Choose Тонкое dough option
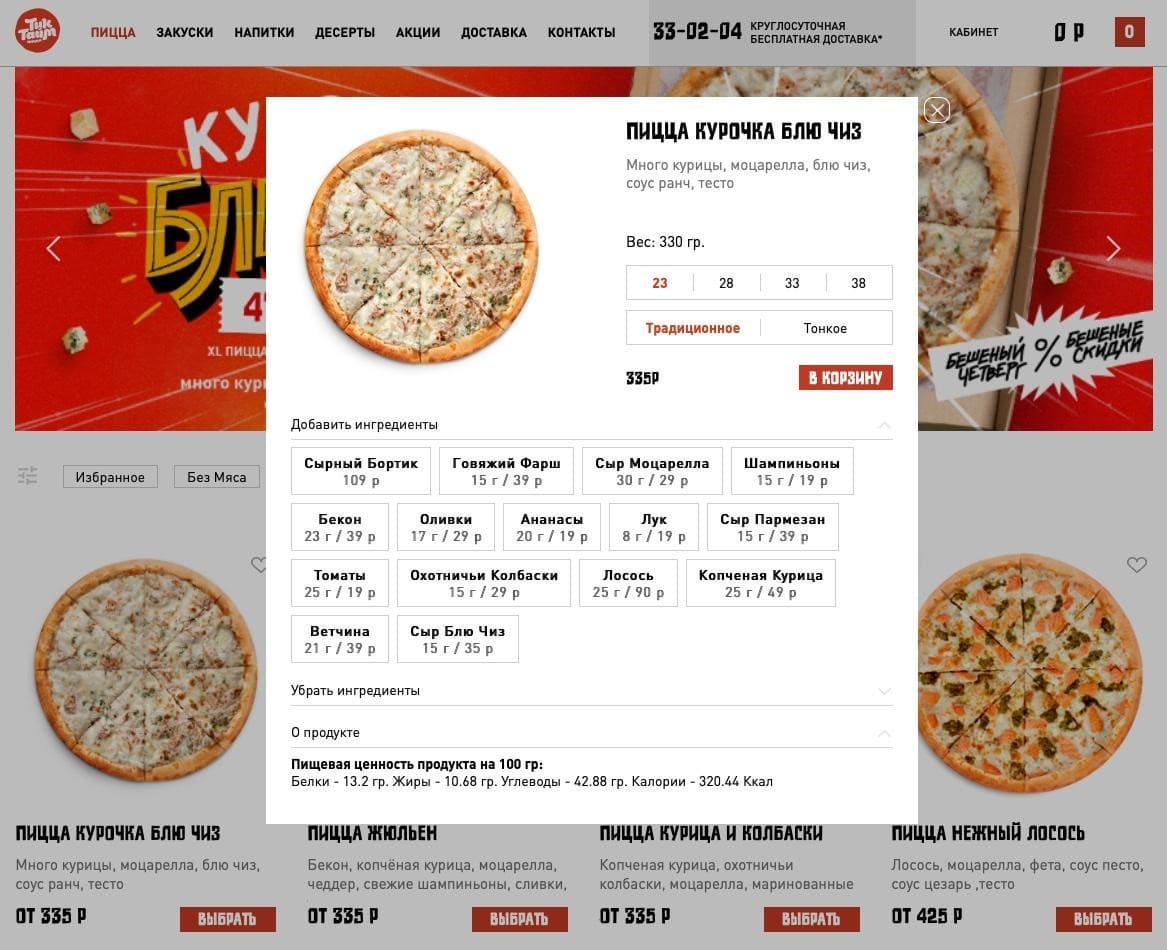 (825, 328)
